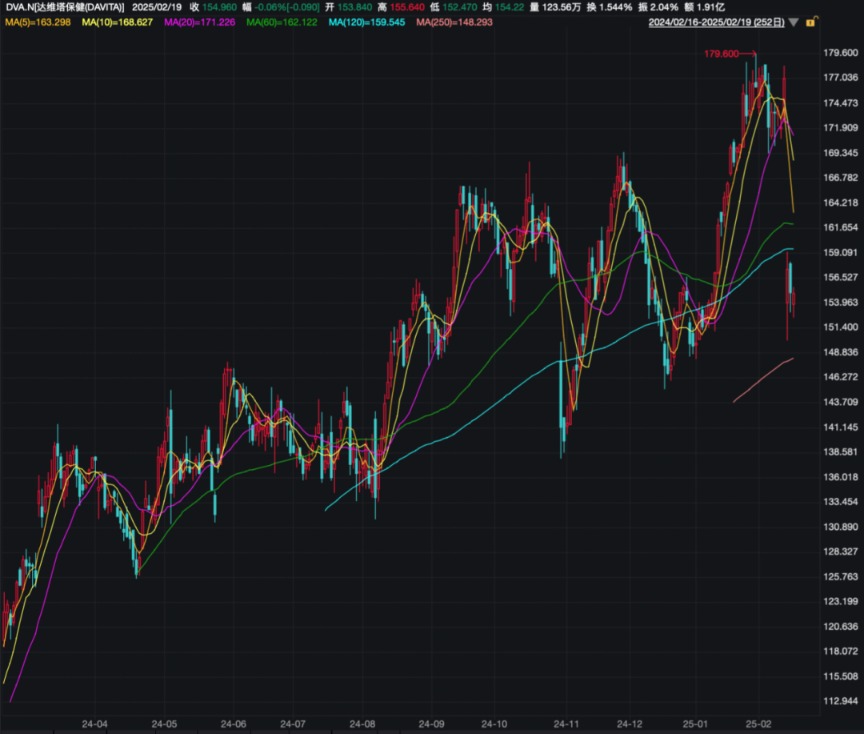
Task: Click the 25-02 date axis label
Action: coord(760,723)
